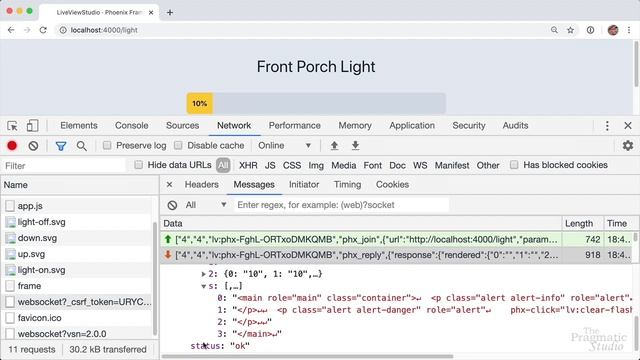
Task: Select the phx_join sent message row
Action: pyautogui.click(x=396, y=240)
